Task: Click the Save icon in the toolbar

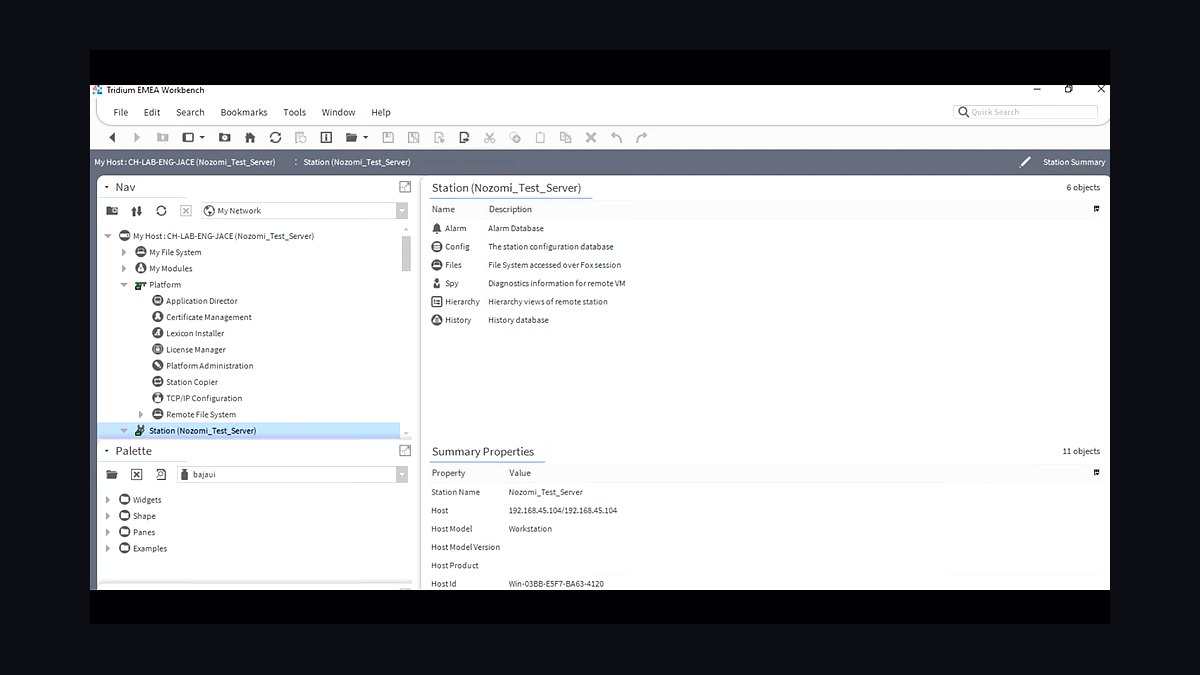Action: pyautogui.click(x=388, y=137)
